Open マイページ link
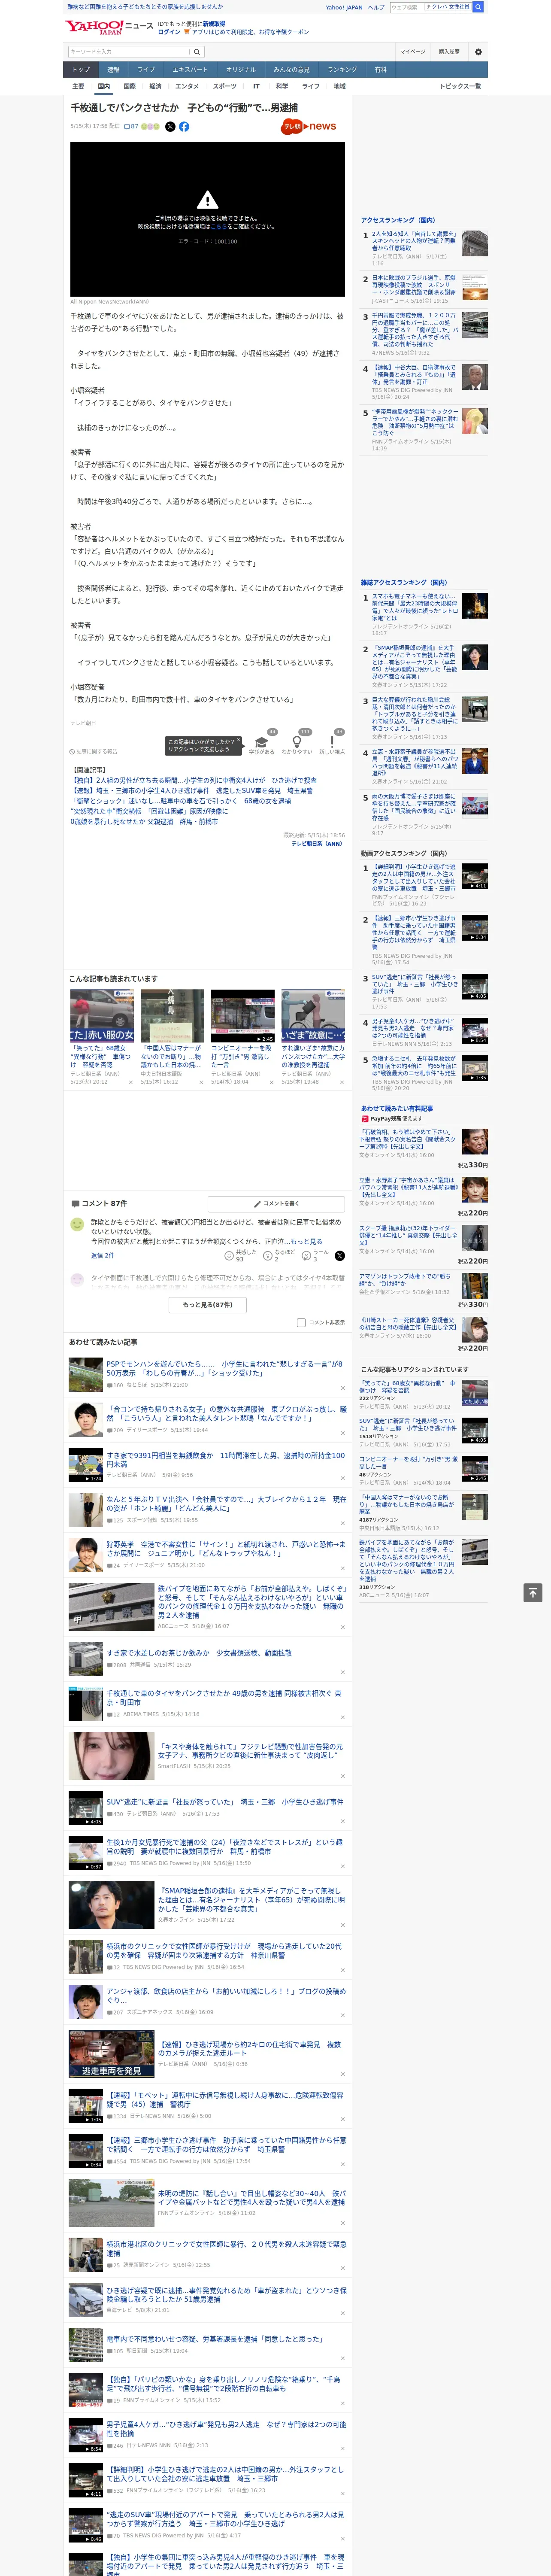This screenshot has height=2576, width=551. (413, 52)
